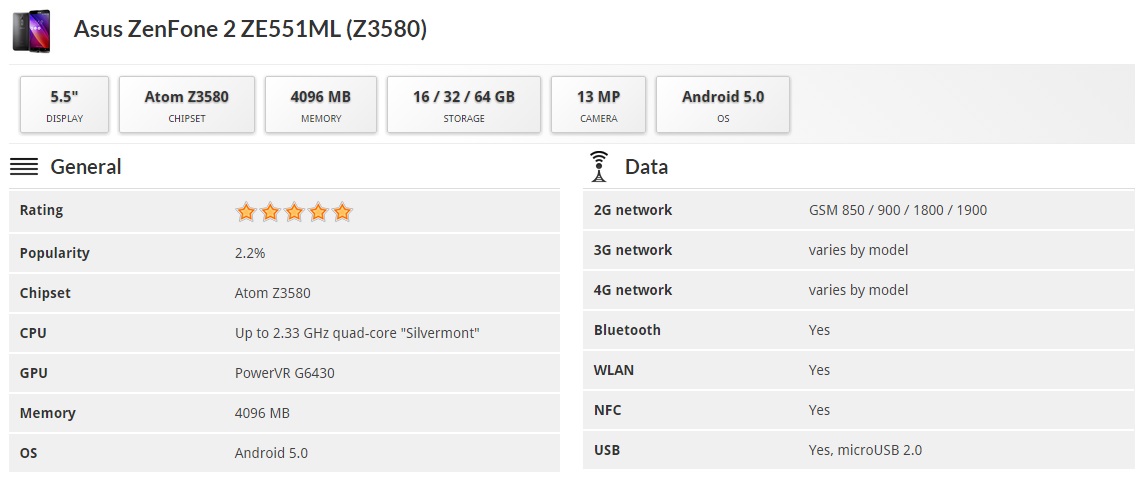This screenshot has width=1146, height=477.
Task: Click the 4G network 'varies by model' value
Action: [x=858, y=290]
